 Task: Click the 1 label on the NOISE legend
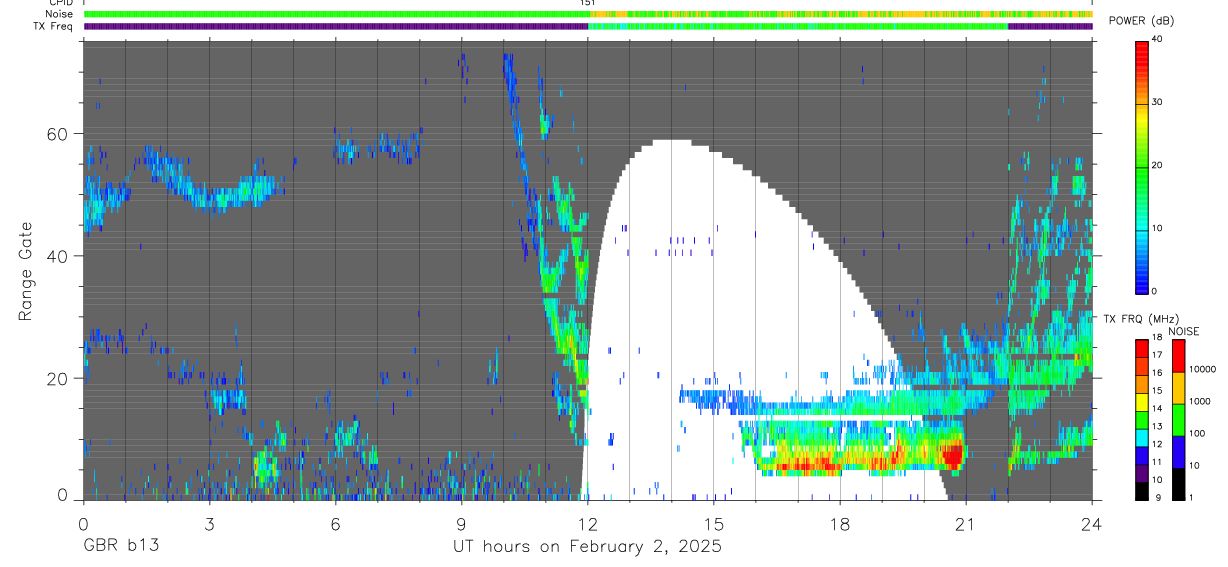click(1191, 499)
